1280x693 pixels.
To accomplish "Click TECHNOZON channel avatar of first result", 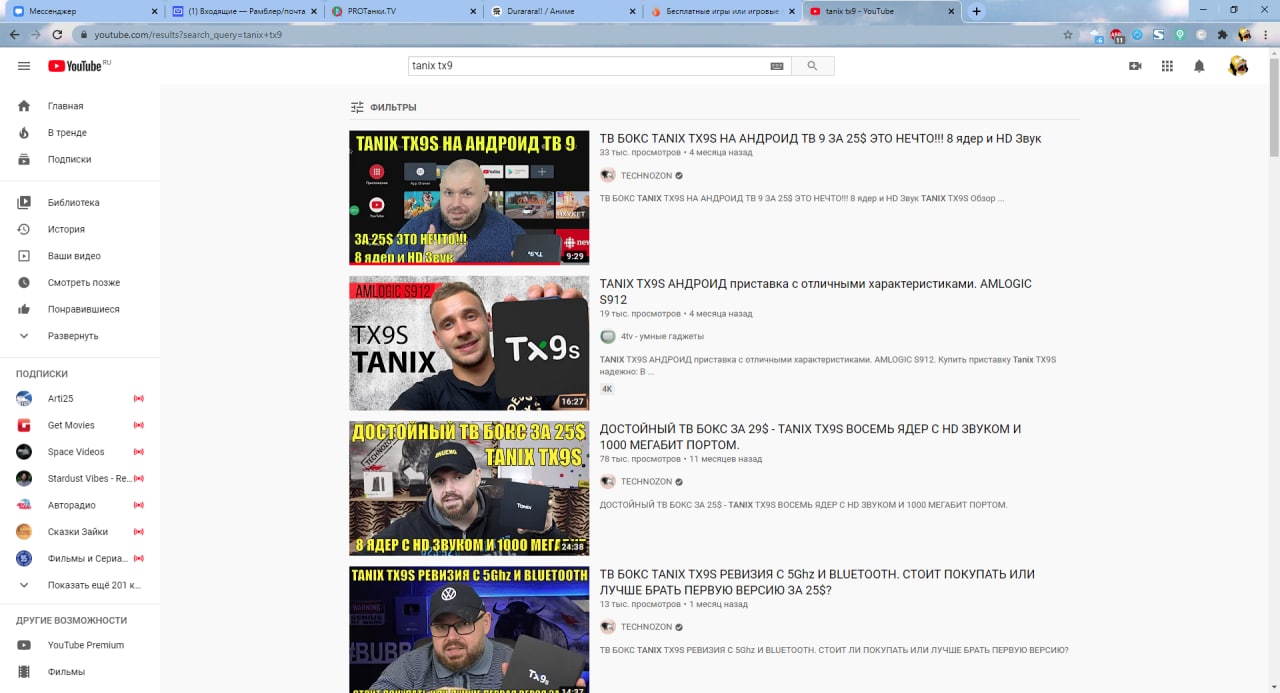I will click(607, 175).
